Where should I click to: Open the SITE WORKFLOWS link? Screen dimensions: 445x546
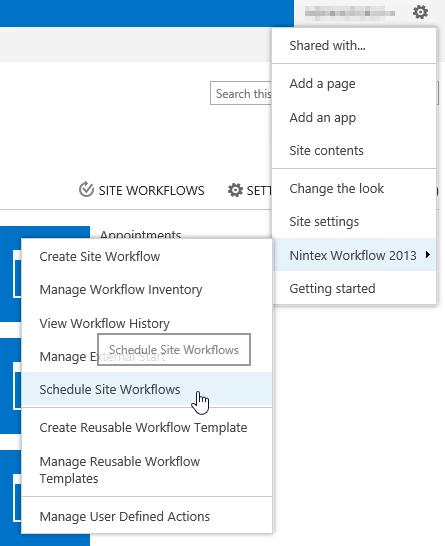(x=141, y=190)
